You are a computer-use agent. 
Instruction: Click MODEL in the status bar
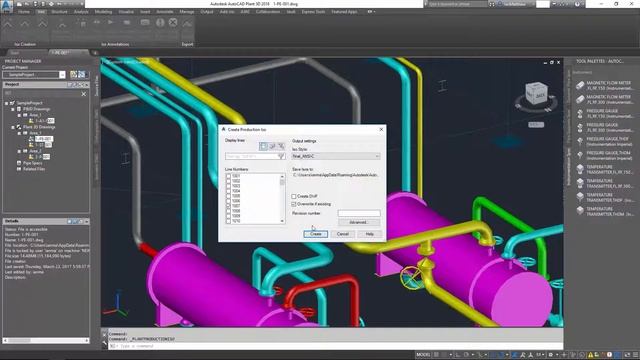423,355
